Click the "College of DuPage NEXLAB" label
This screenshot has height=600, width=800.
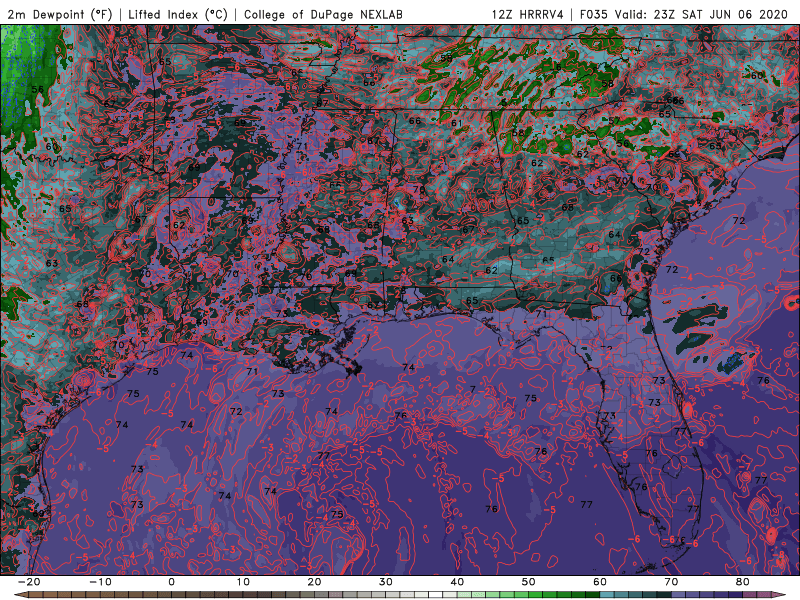tap(323, 14)
